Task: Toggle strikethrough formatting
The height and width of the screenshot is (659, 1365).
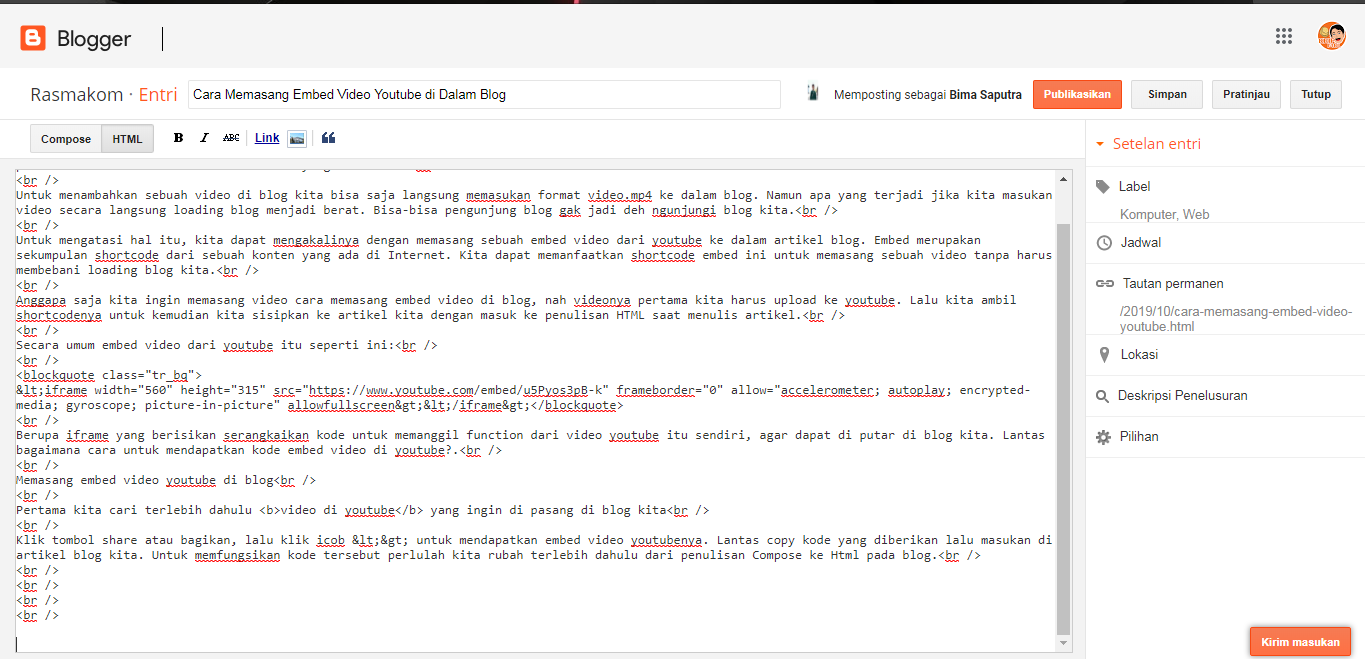Action: click(x=231, y=138)
